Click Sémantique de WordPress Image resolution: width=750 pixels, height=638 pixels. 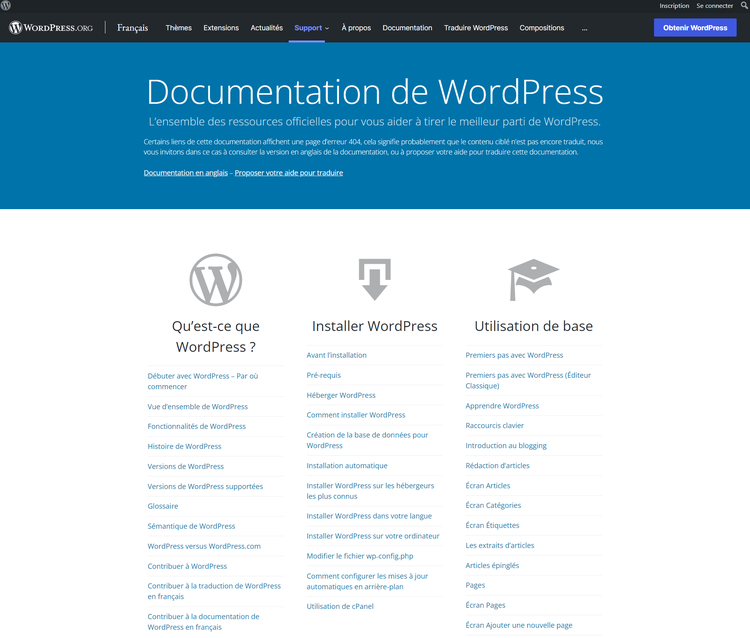click(x=191, y=526)
